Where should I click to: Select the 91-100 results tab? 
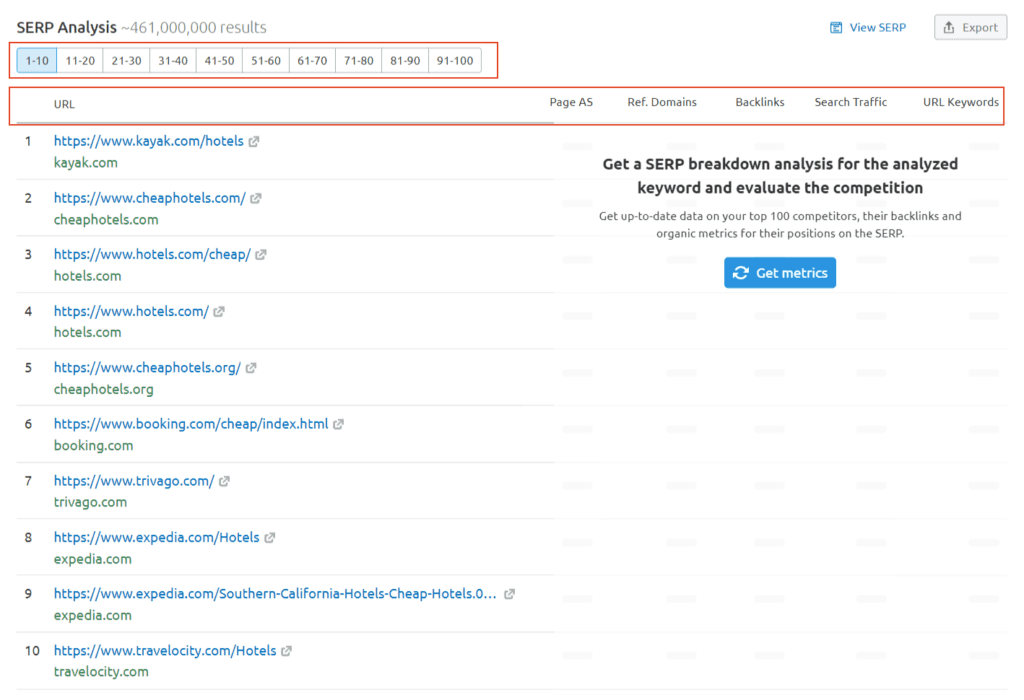tap(455, 61)
